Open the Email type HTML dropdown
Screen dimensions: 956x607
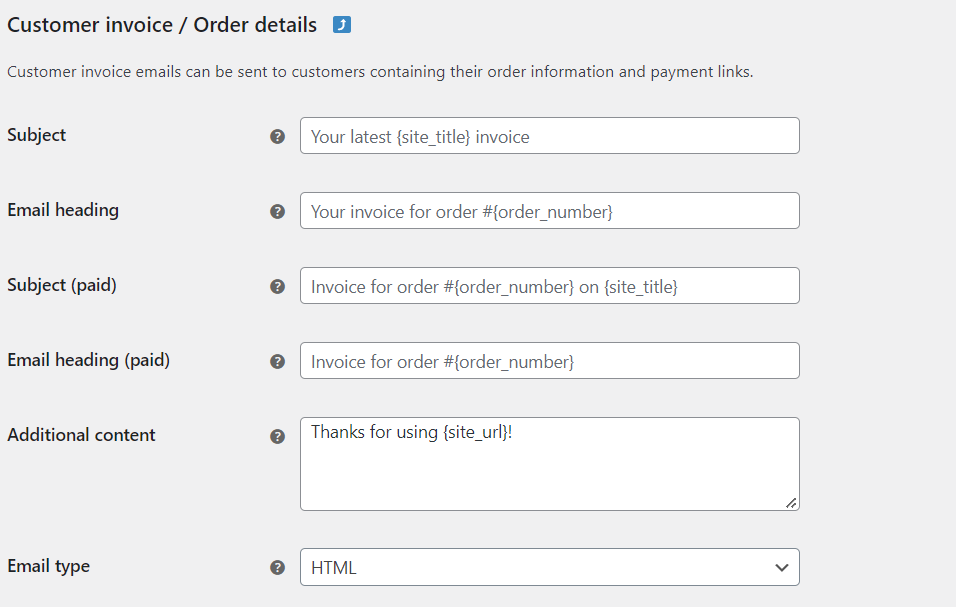pyautogui.click(x=549, y=567)
